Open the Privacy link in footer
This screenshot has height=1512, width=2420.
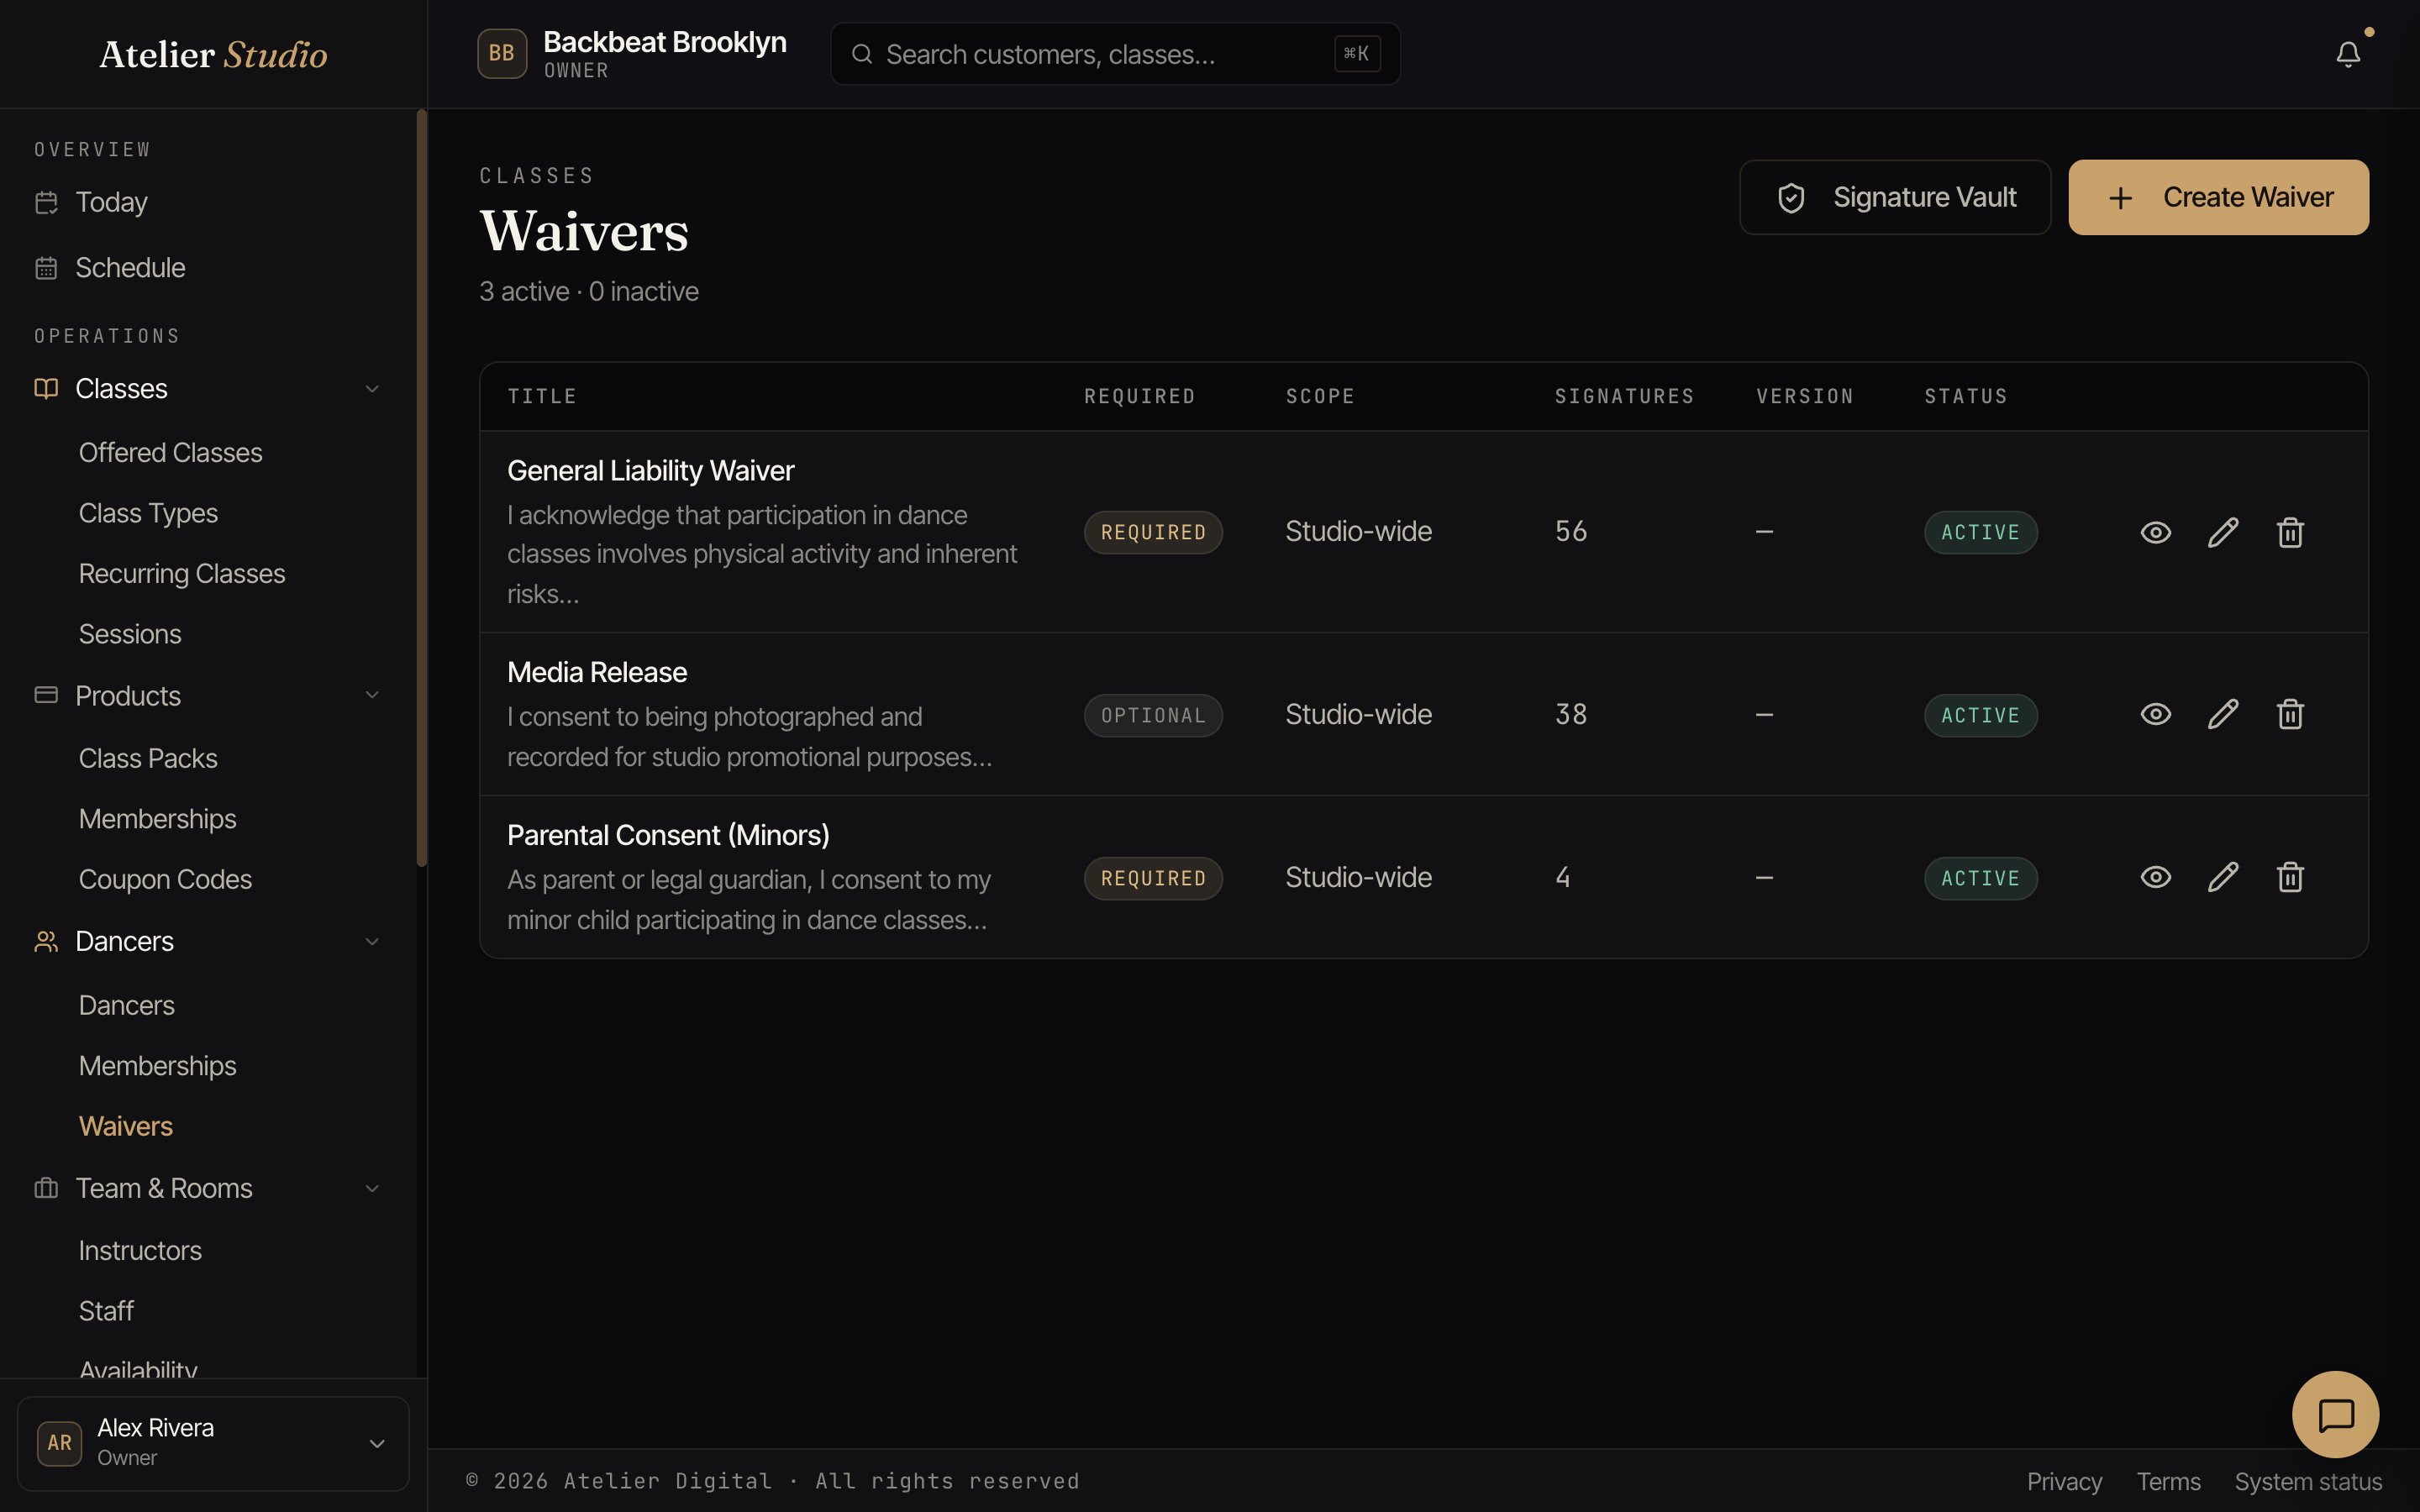click(2064, 1481)
